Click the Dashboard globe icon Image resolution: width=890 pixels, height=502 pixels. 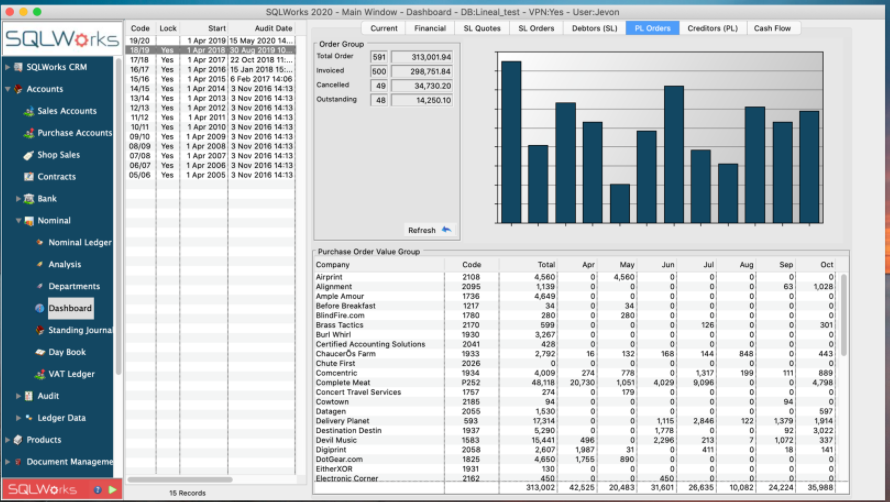40,308
